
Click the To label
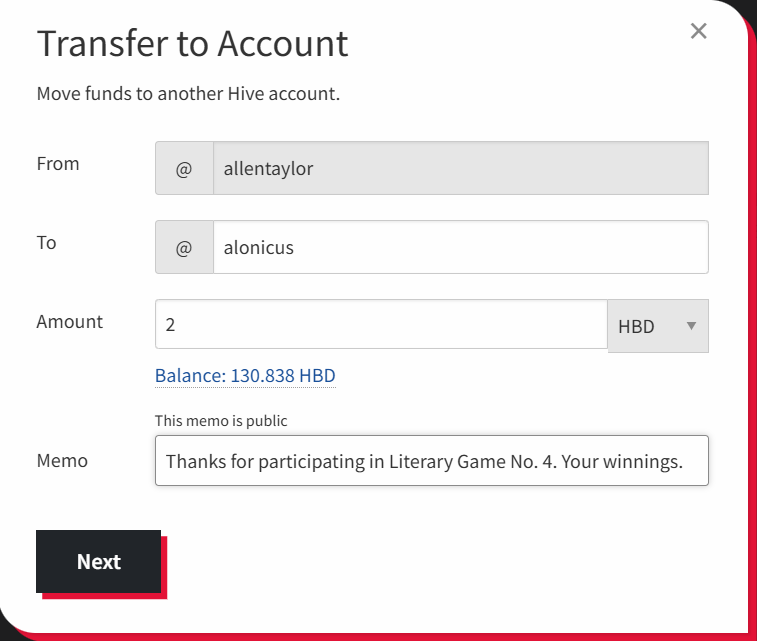46,243
